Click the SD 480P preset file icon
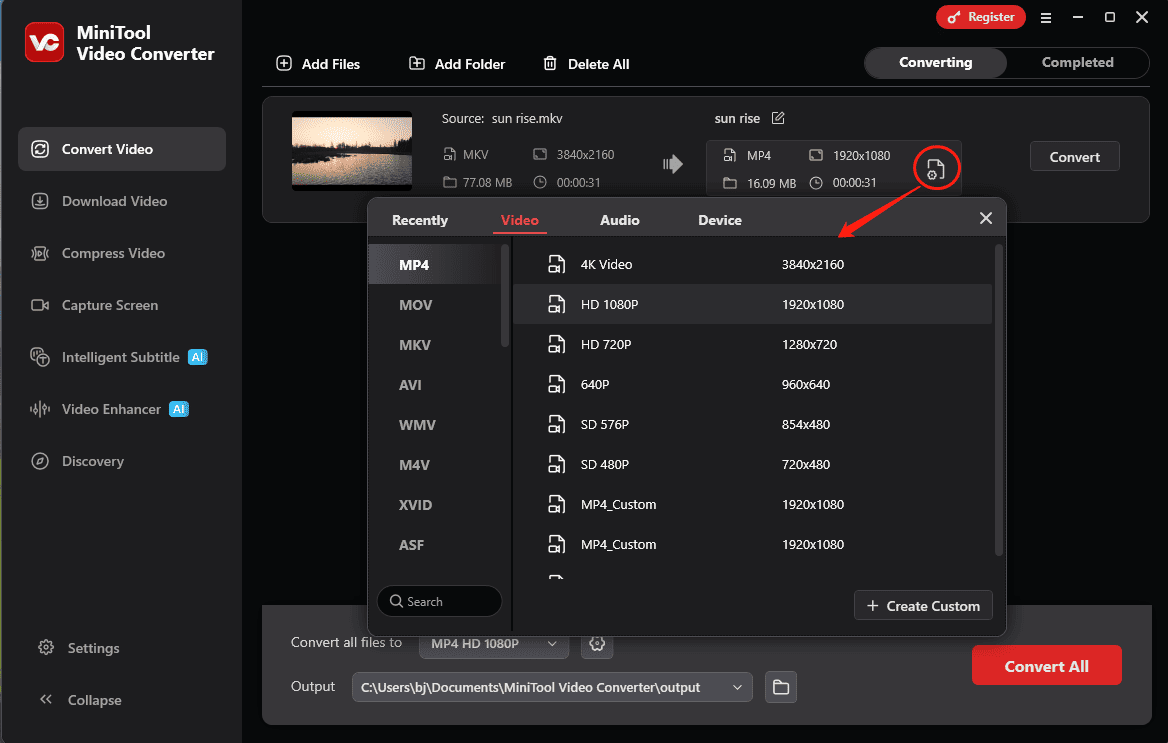 [556, 464]
